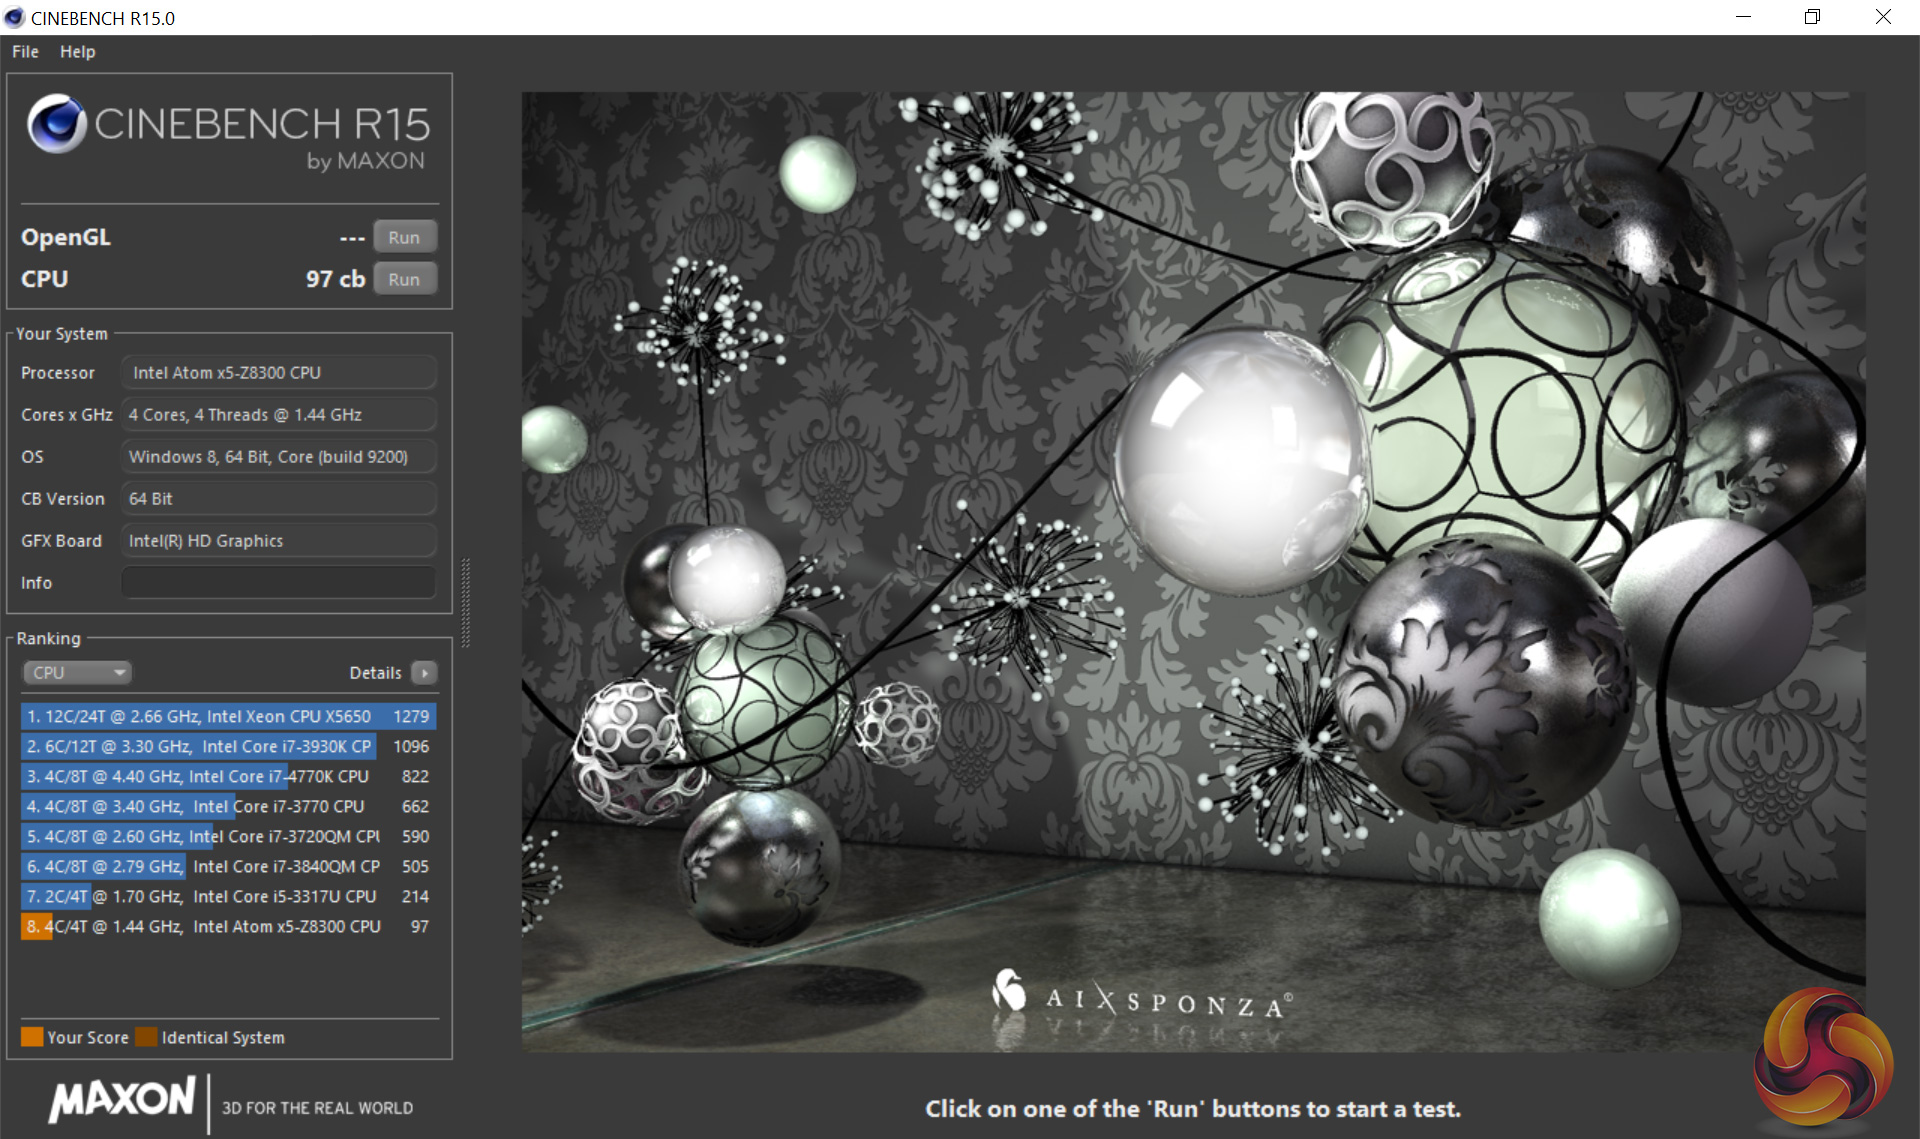
Task: Click the Details arrow icon
Action: (425, 673)
